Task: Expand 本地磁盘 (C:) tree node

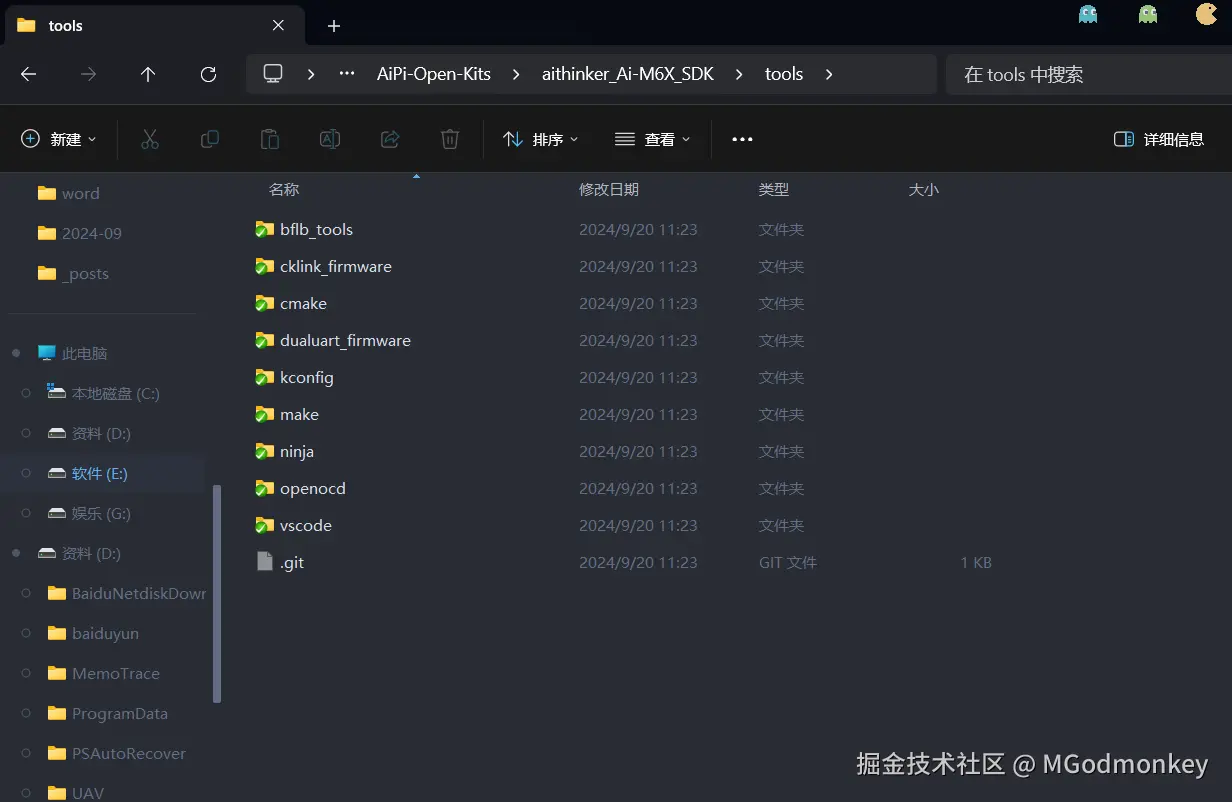Action: pyautogui.click(x=27, y=393)
